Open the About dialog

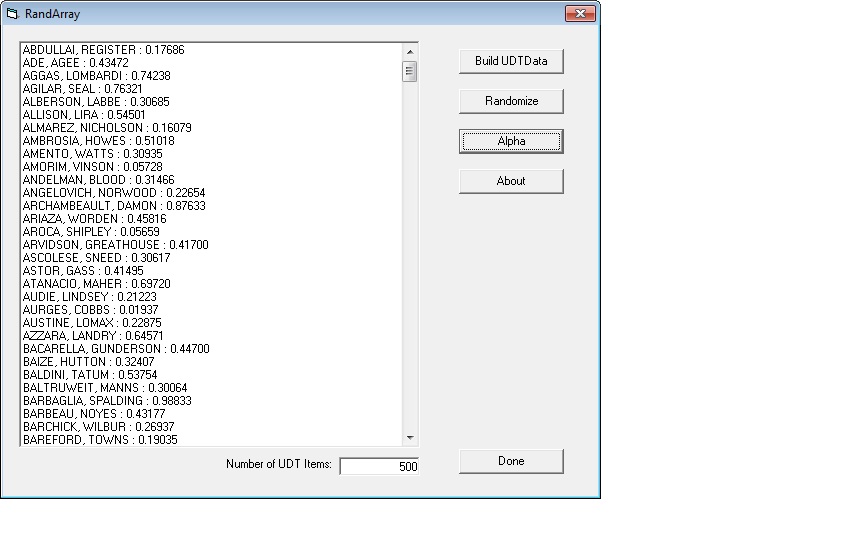click(511, 181)
